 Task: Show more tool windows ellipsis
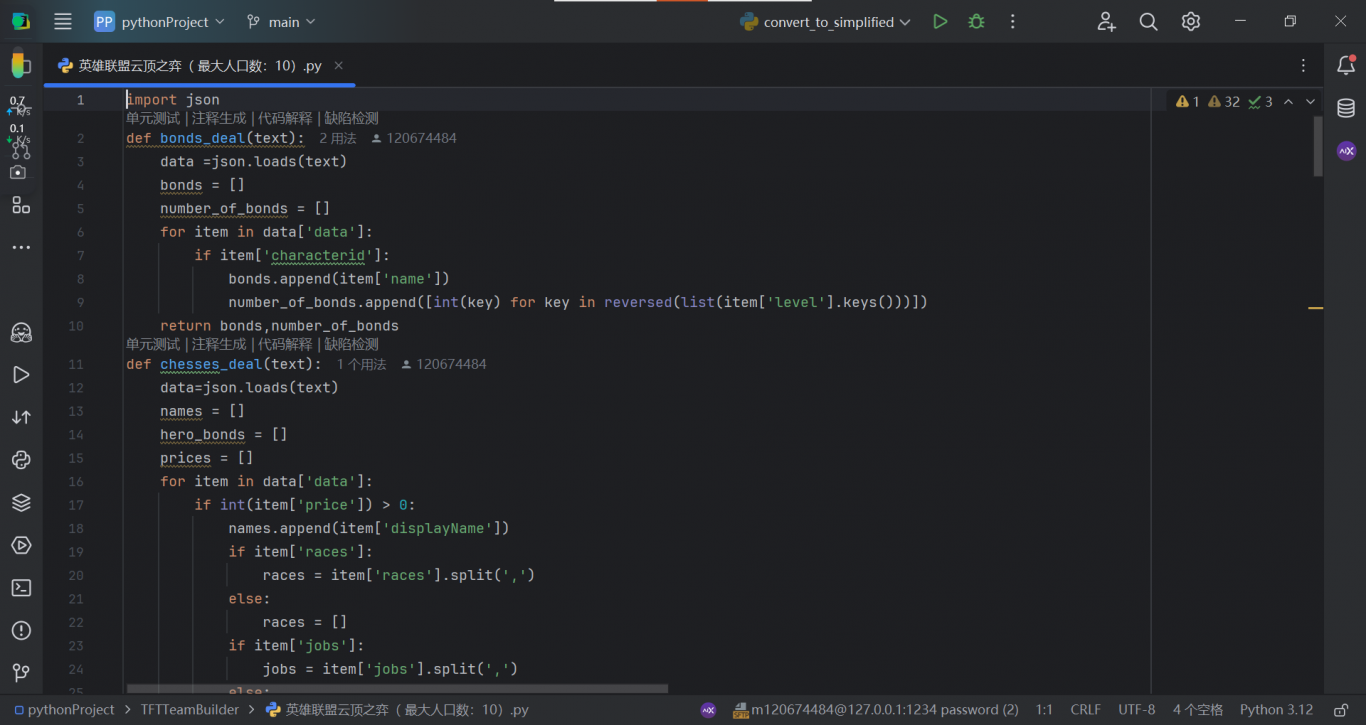[21, 247]
